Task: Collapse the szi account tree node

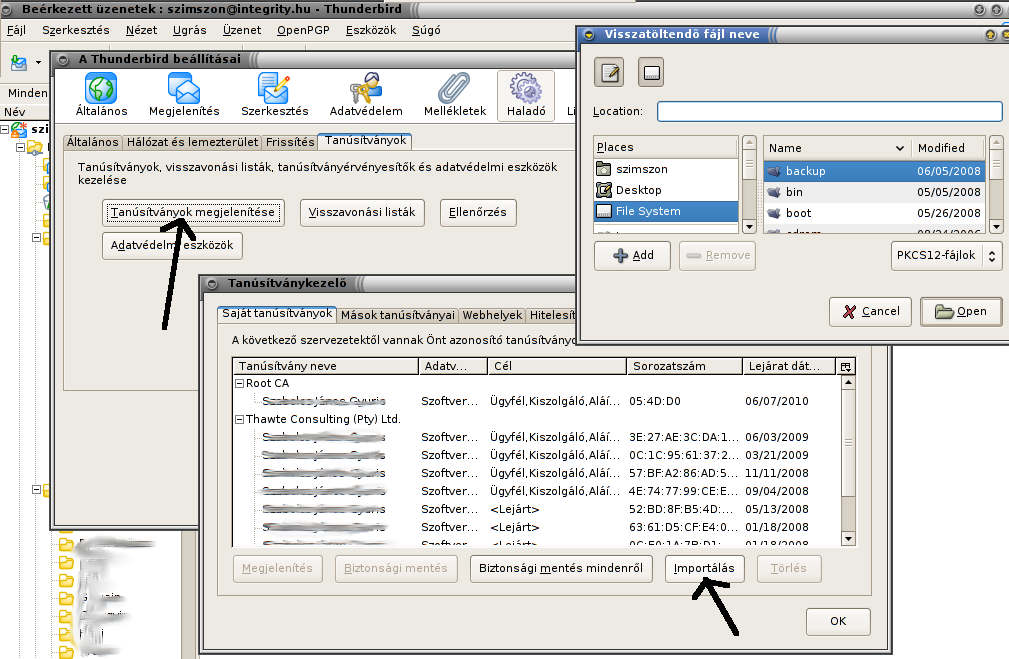Action: click(5, 129)
